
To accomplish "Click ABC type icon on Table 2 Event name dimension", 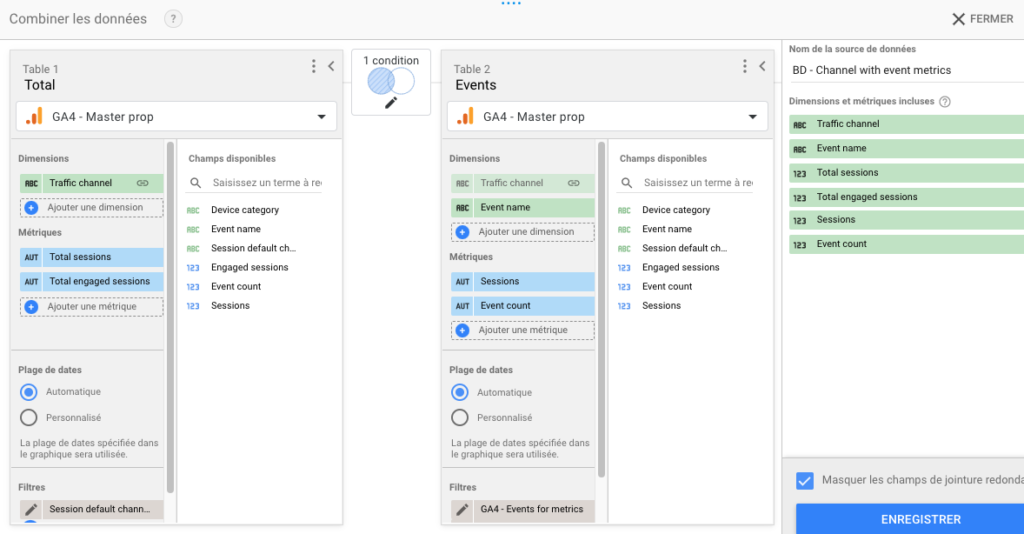I will pyautogui.click(x=462, y=208).
